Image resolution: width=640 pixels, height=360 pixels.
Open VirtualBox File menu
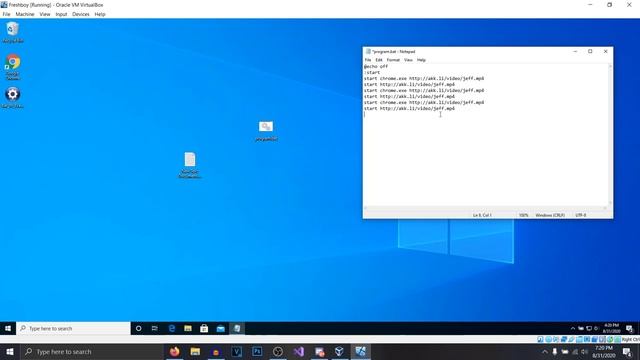(7, 14)
